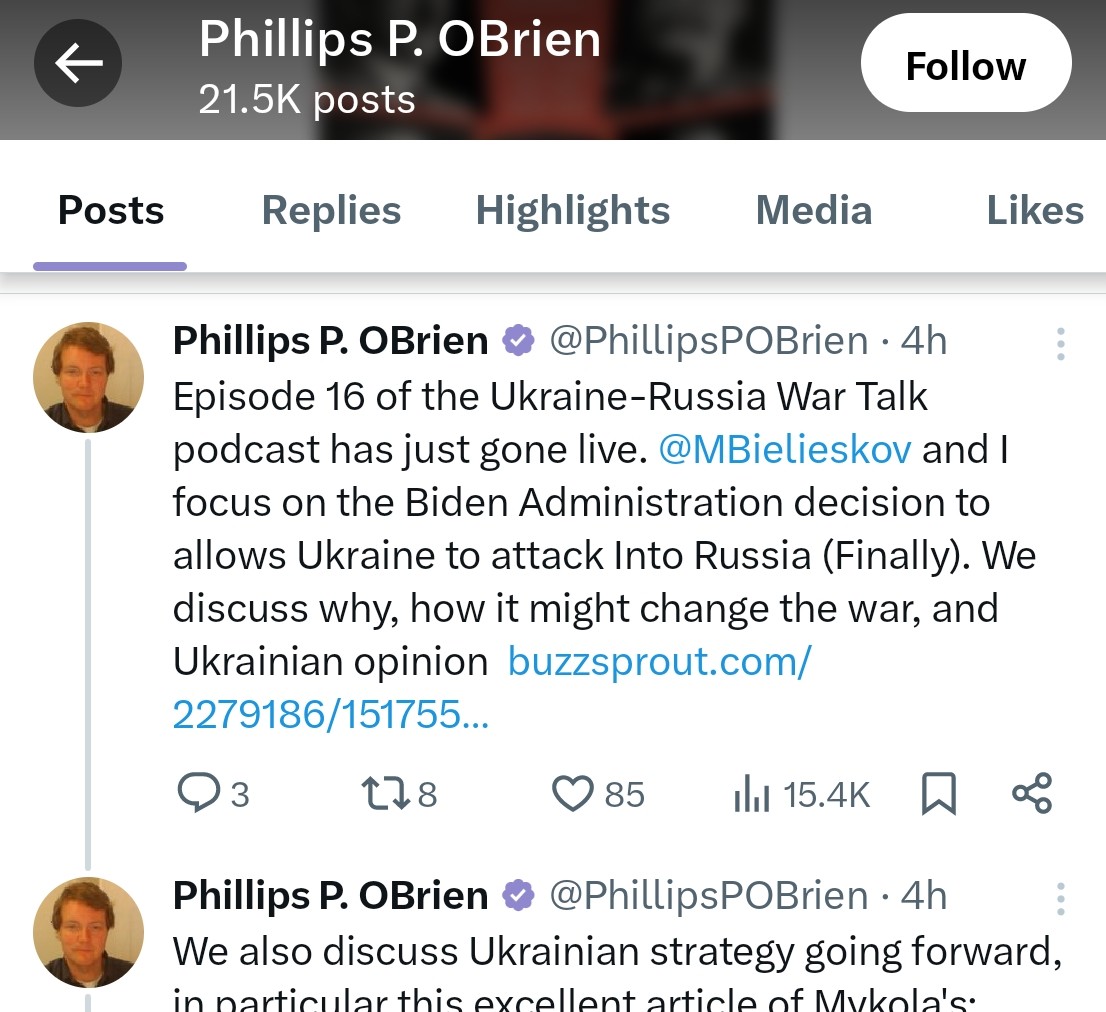Select the Posts tab

(x=111, y=210)
